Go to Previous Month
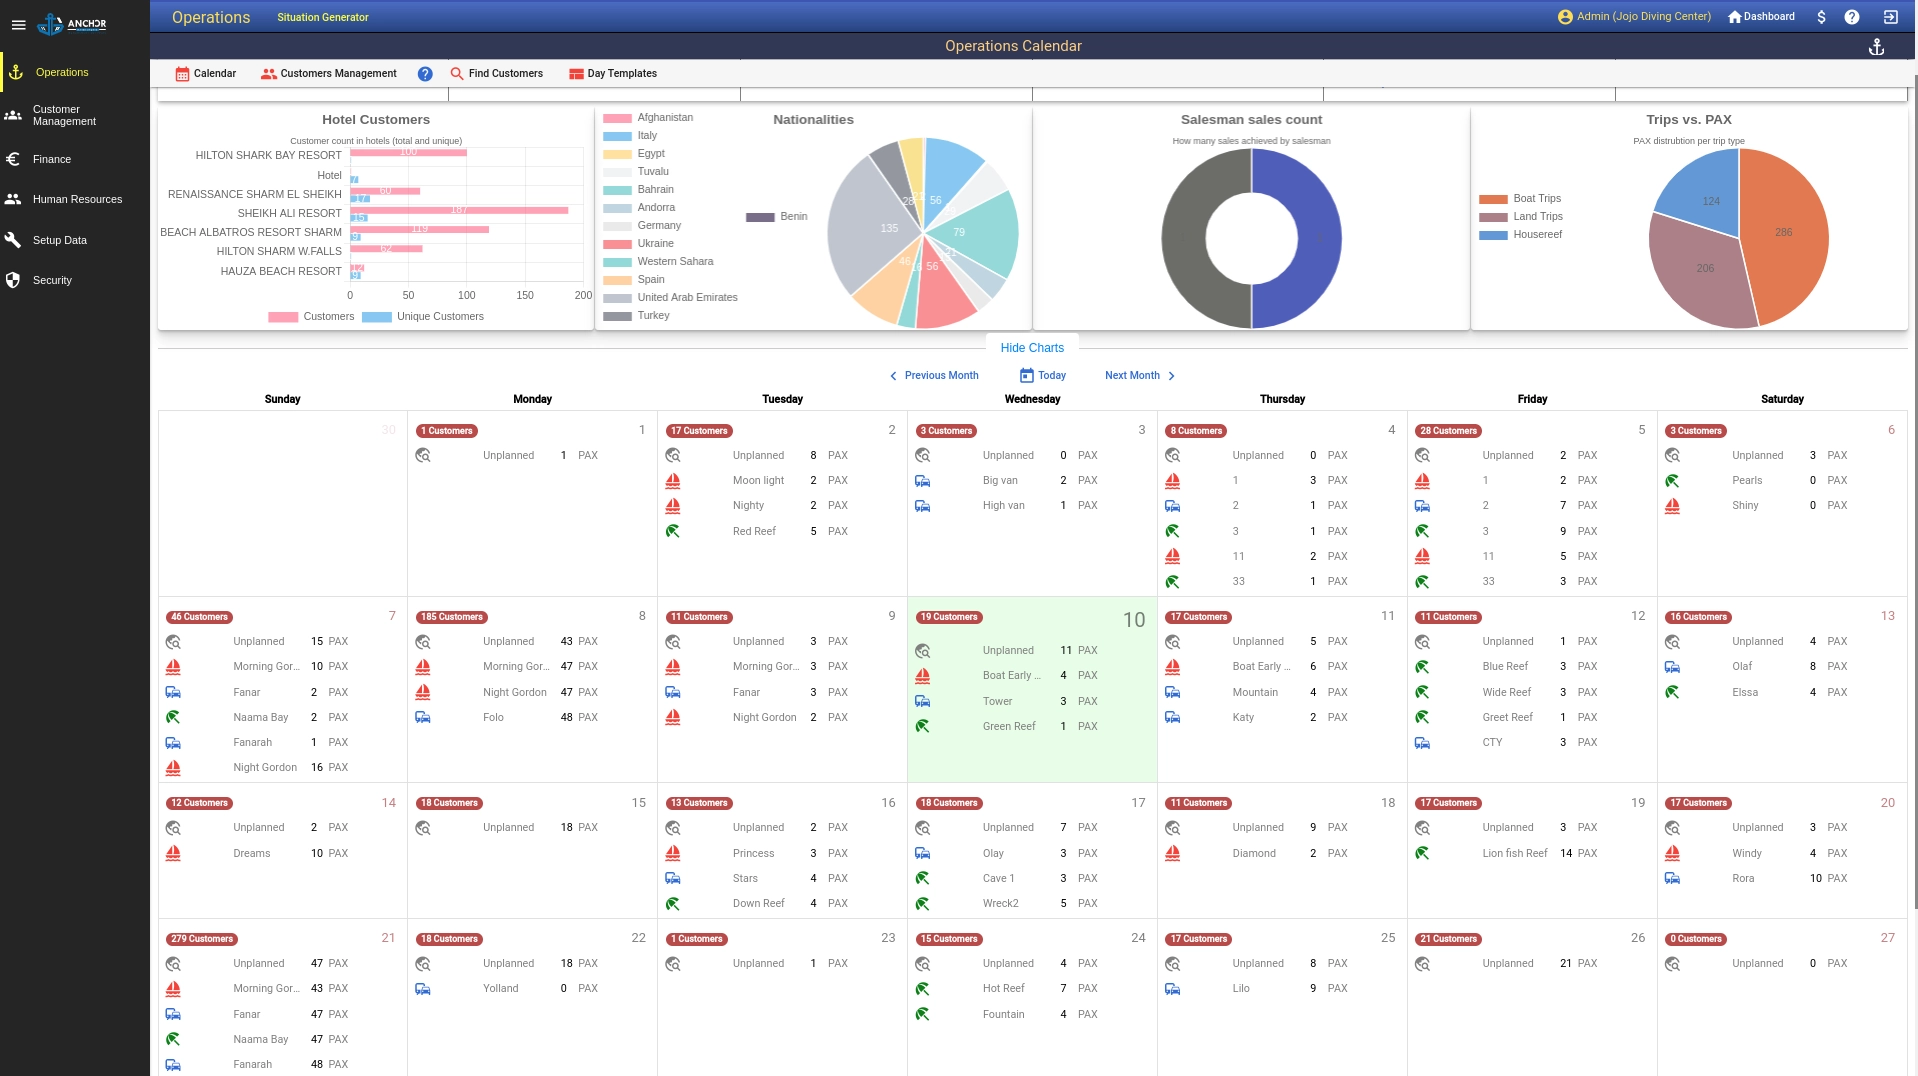 934,375
